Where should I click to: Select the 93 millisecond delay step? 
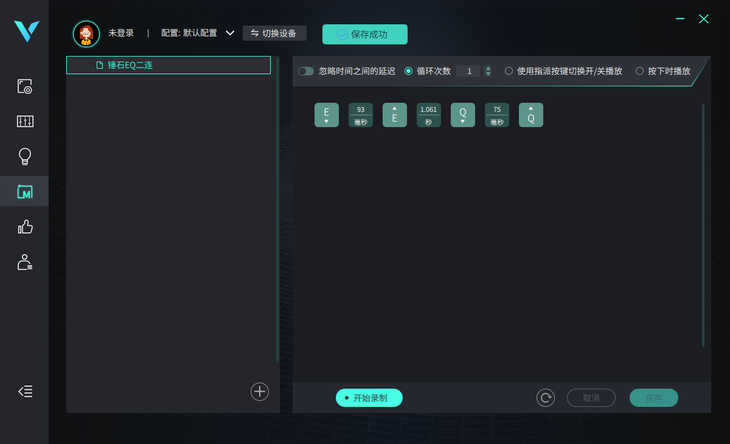coord(360,115)
